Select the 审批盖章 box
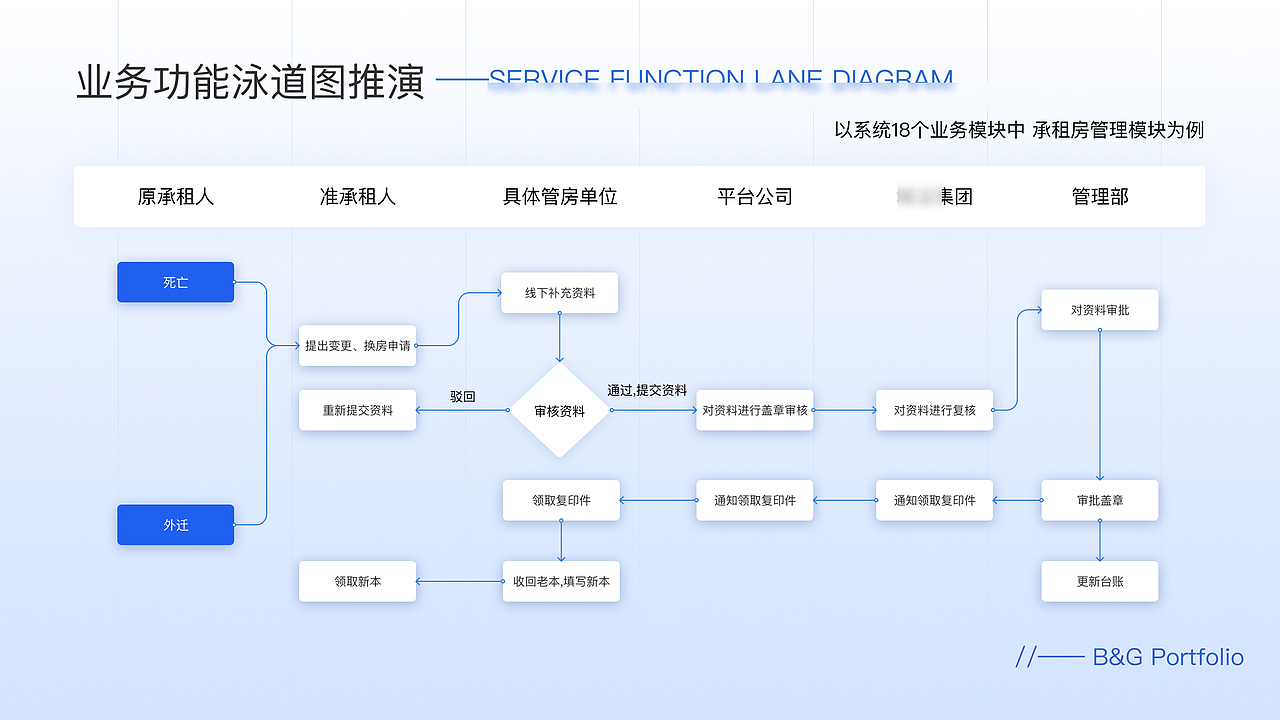The image size is (1280, 720). coord(1100,500)
